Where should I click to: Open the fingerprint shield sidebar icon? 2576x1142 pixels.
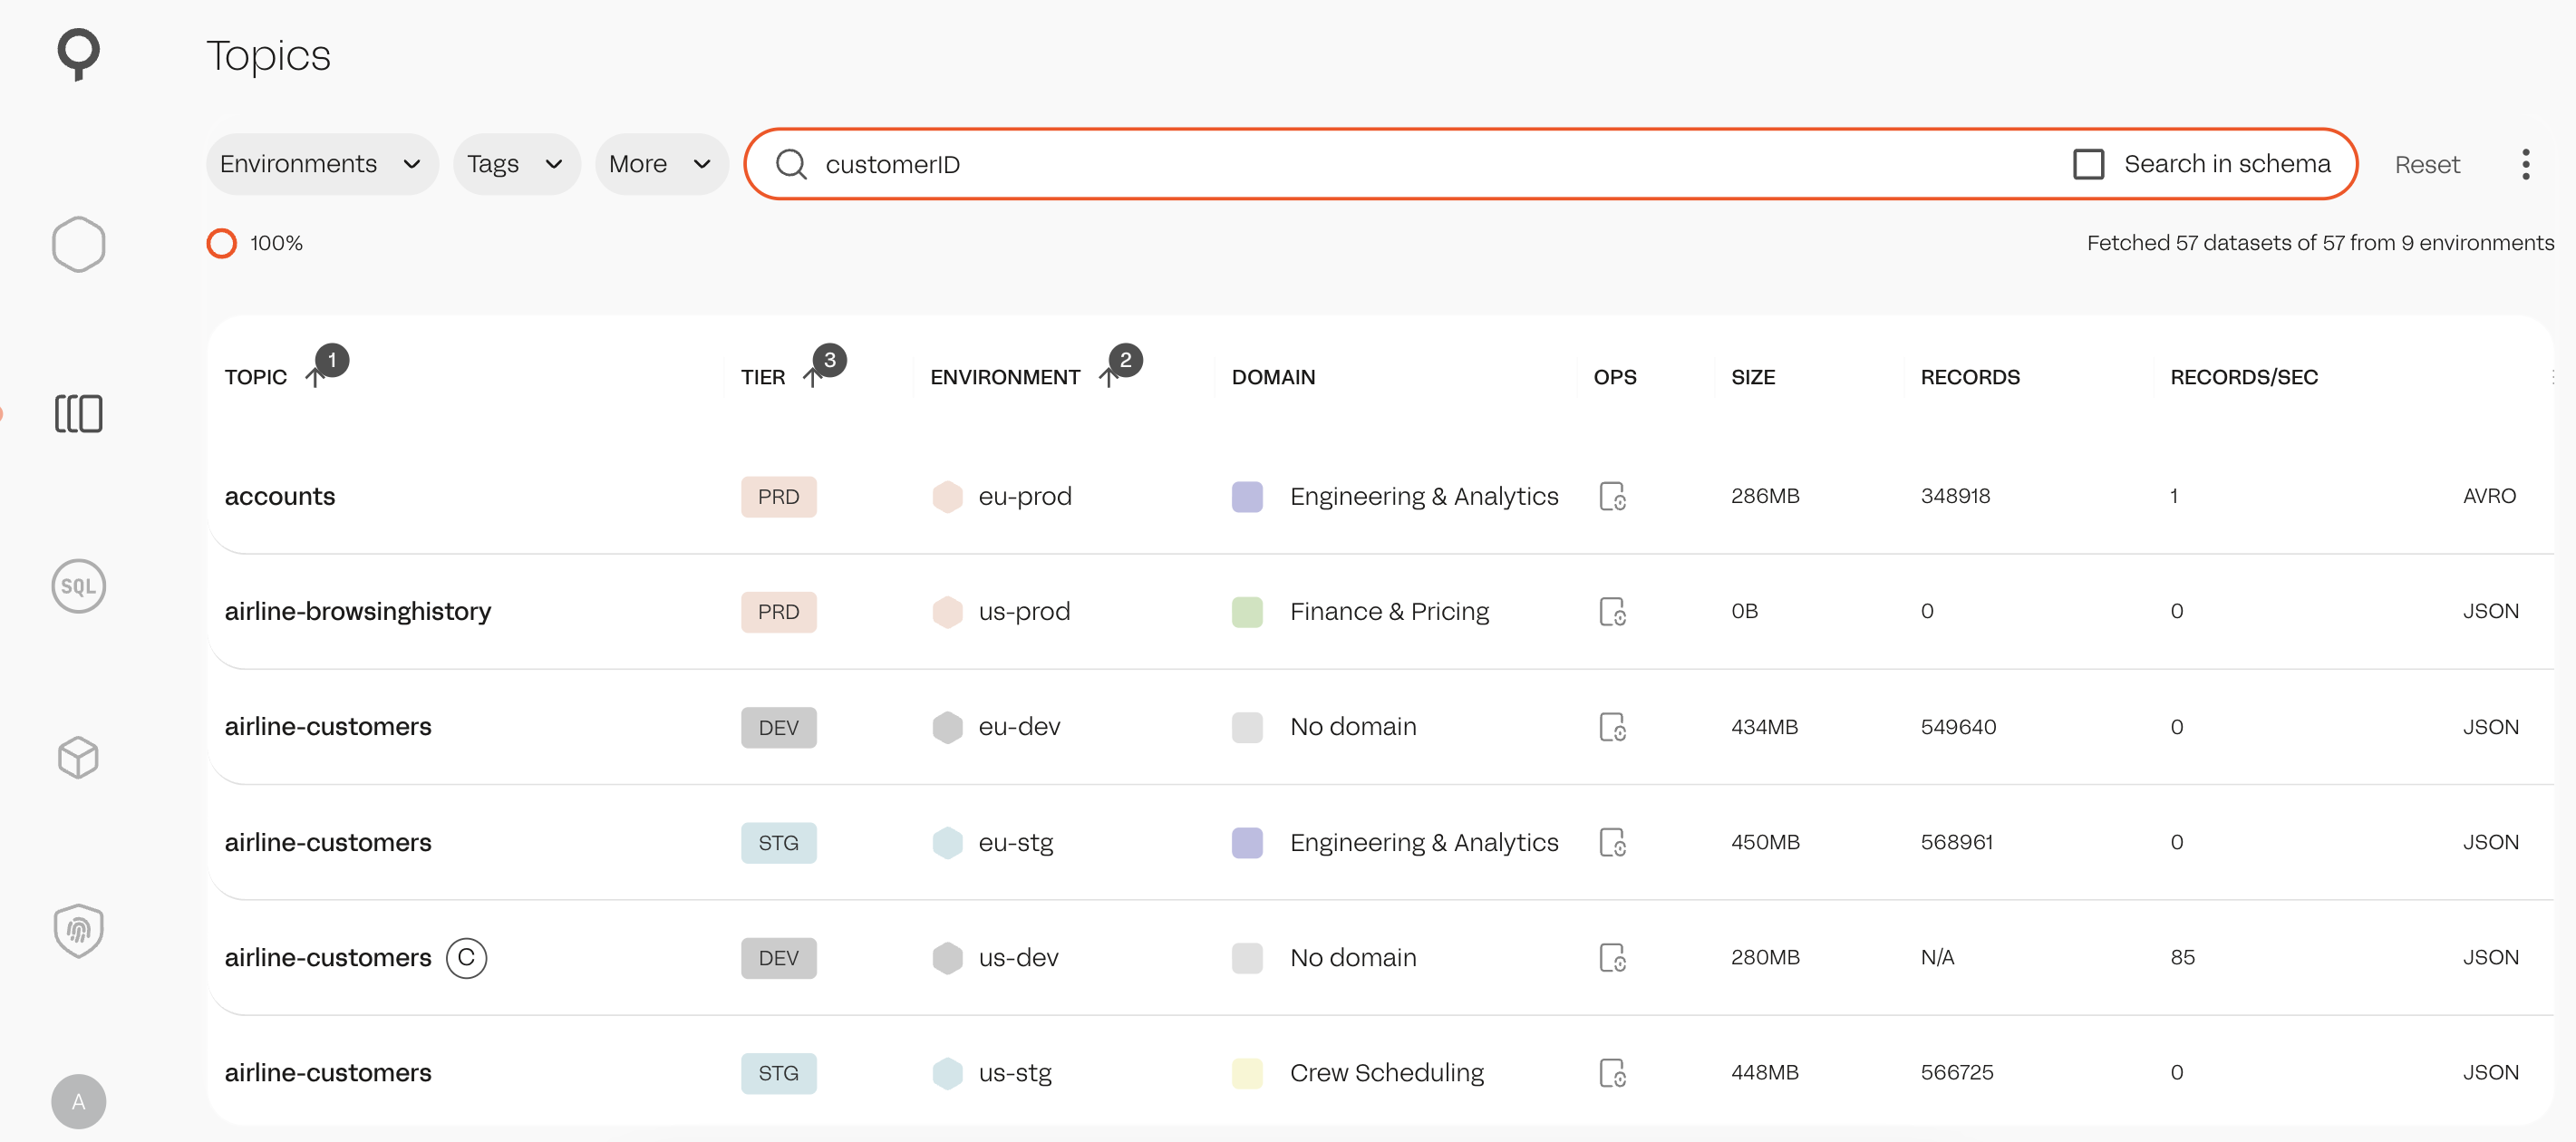[x=78, y=930]
